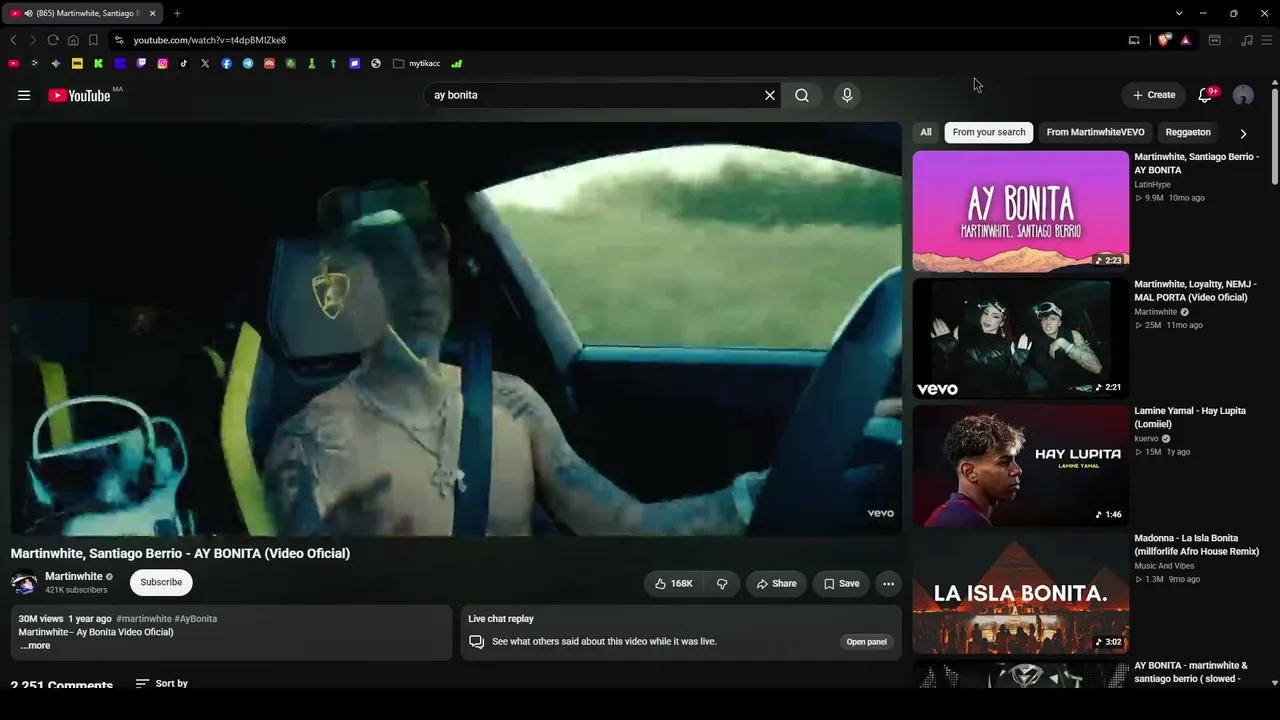1280x720 pixels.
Task: Open the Twitch bookmark
Action: point(141,63)
